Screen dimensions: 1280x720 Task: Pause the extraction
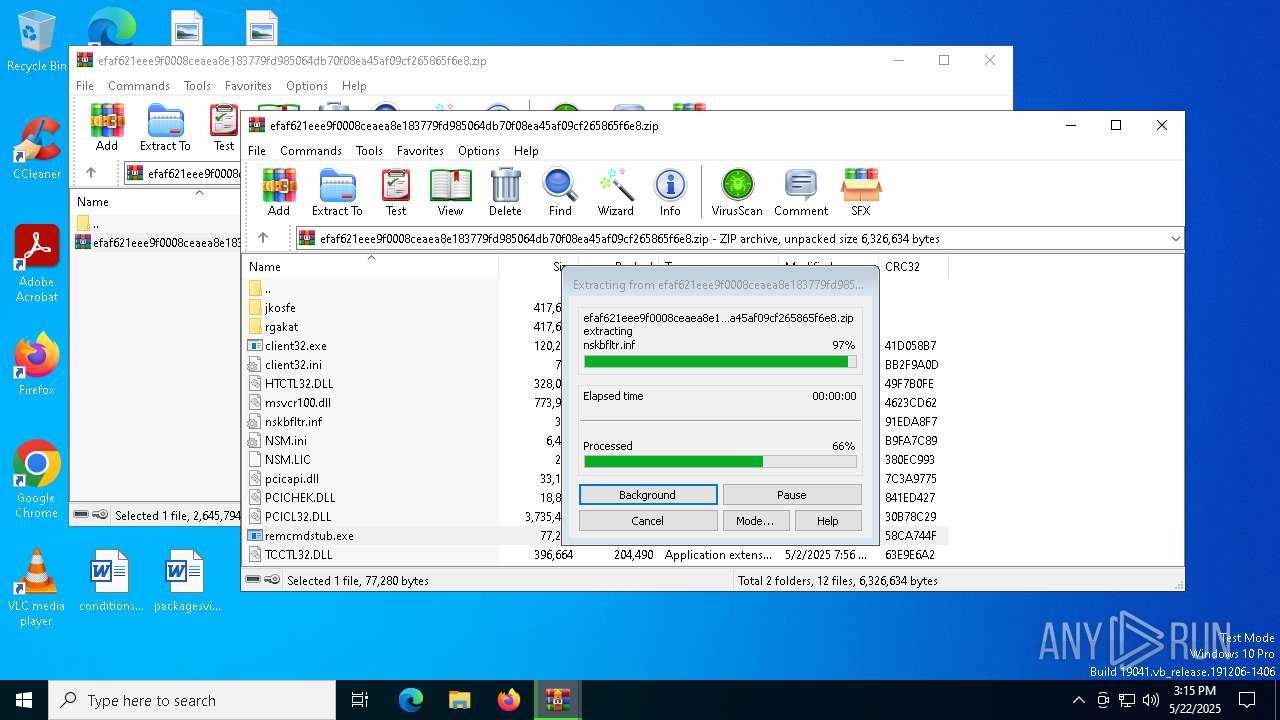(x=792, y=495)
